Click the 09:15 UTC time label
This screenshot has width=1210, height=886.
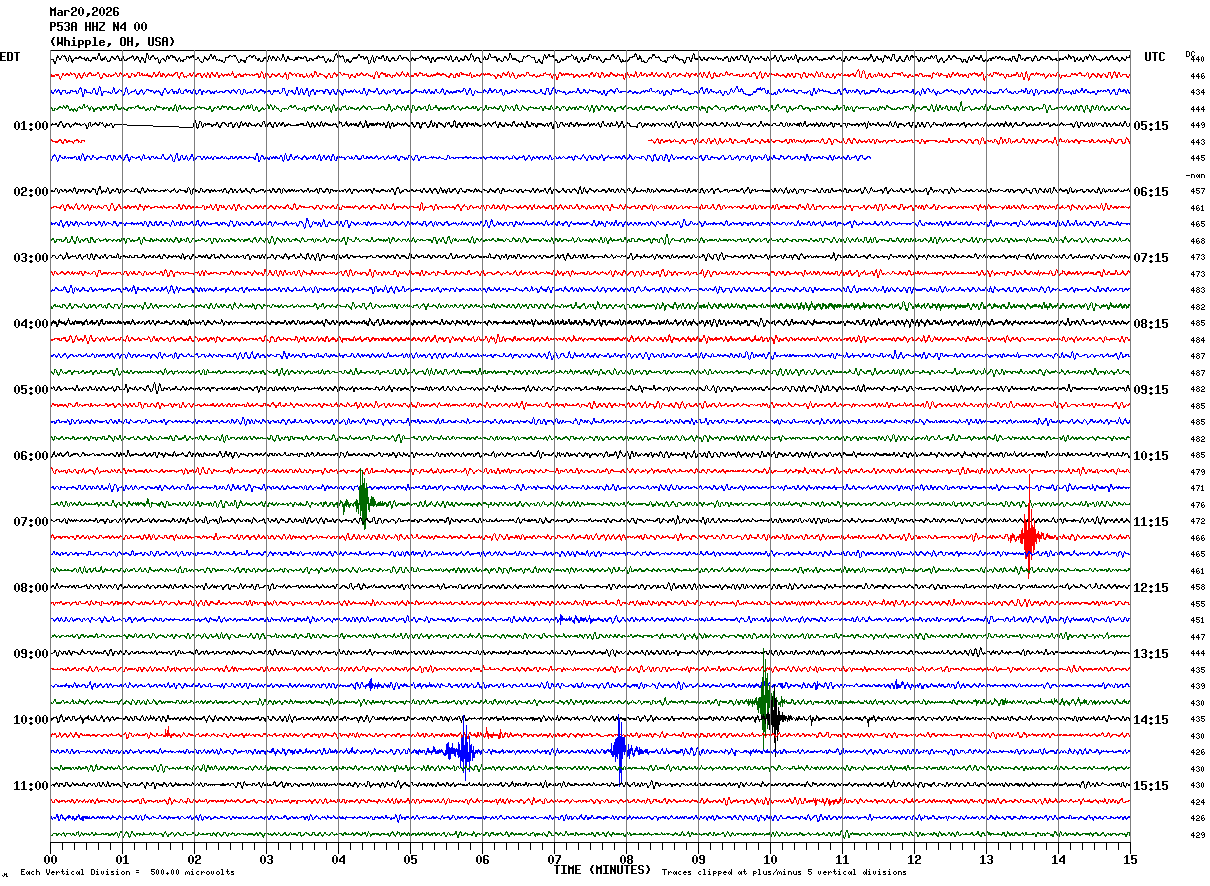[x=1151, y=390]
